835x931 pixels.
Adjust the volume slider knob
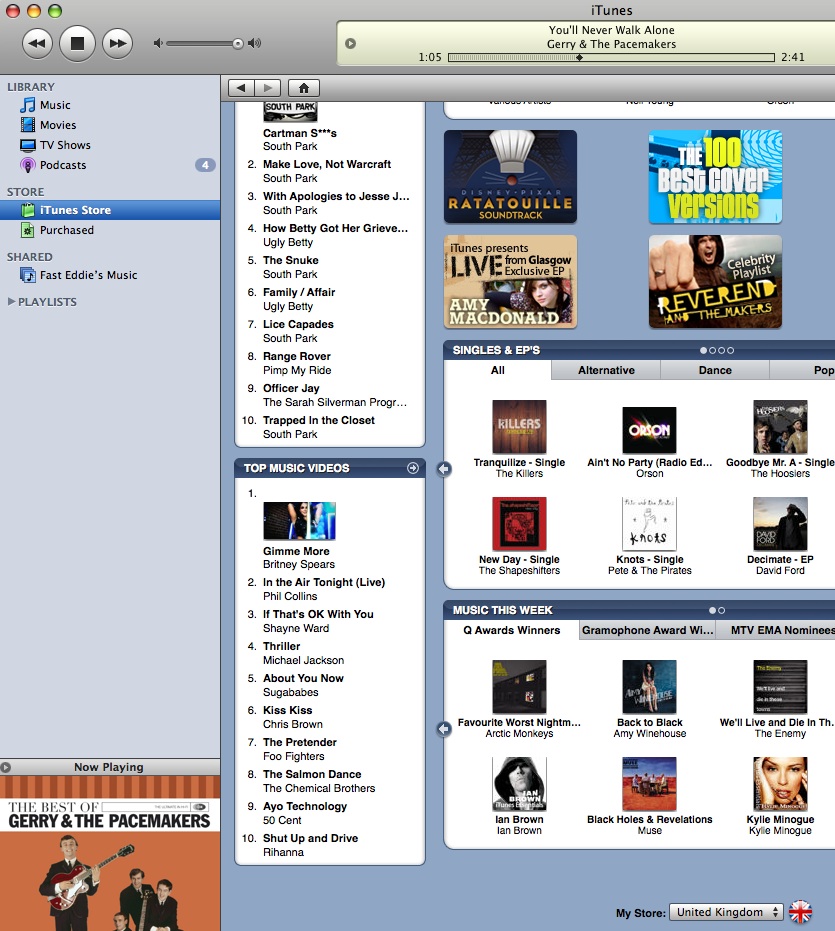coord(238,43)
